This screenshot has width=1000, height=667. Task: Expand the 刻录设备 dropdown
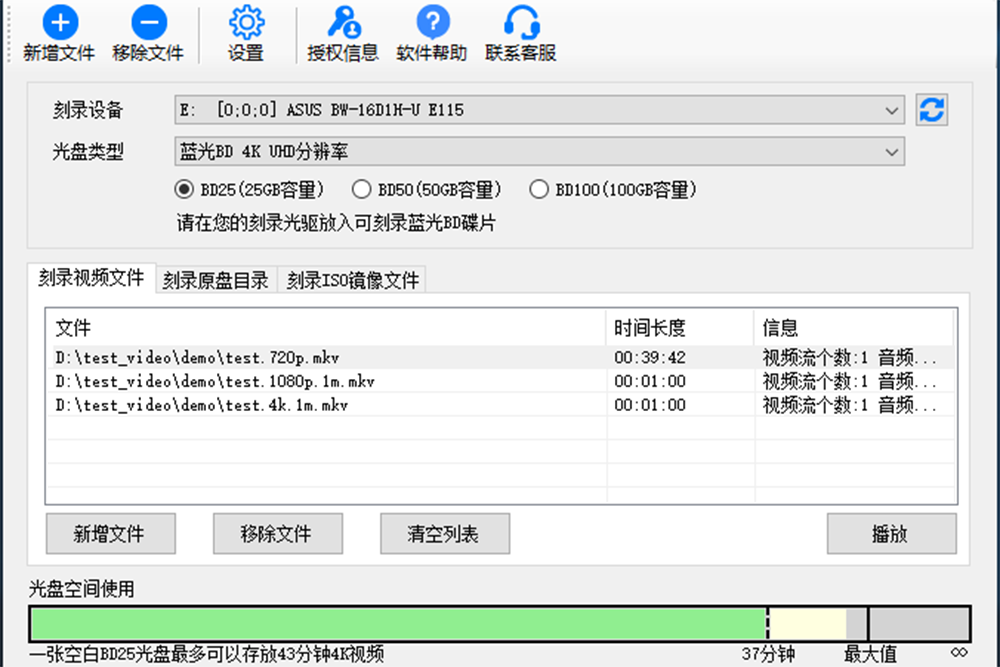[891, 110]
